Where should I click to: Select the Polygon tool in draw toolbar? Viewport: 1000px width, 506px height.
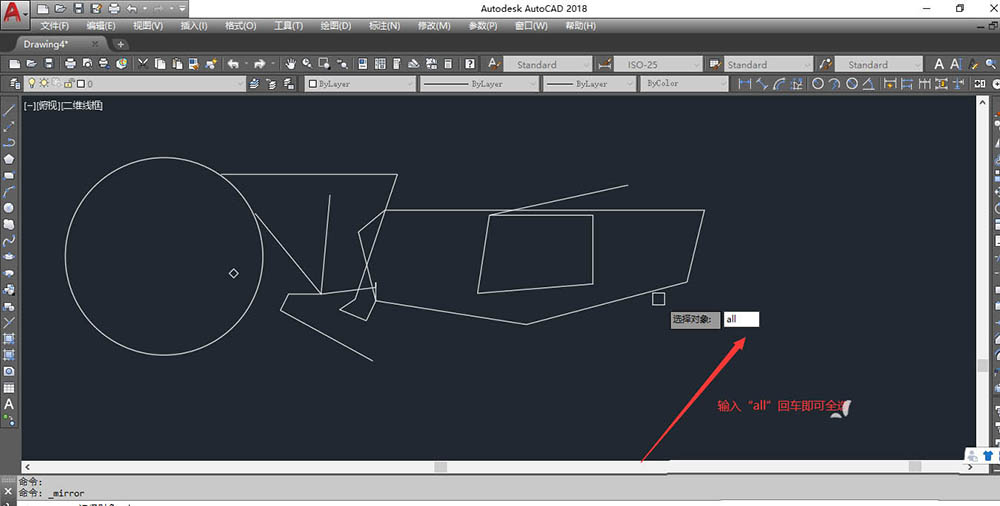(9, 159)
